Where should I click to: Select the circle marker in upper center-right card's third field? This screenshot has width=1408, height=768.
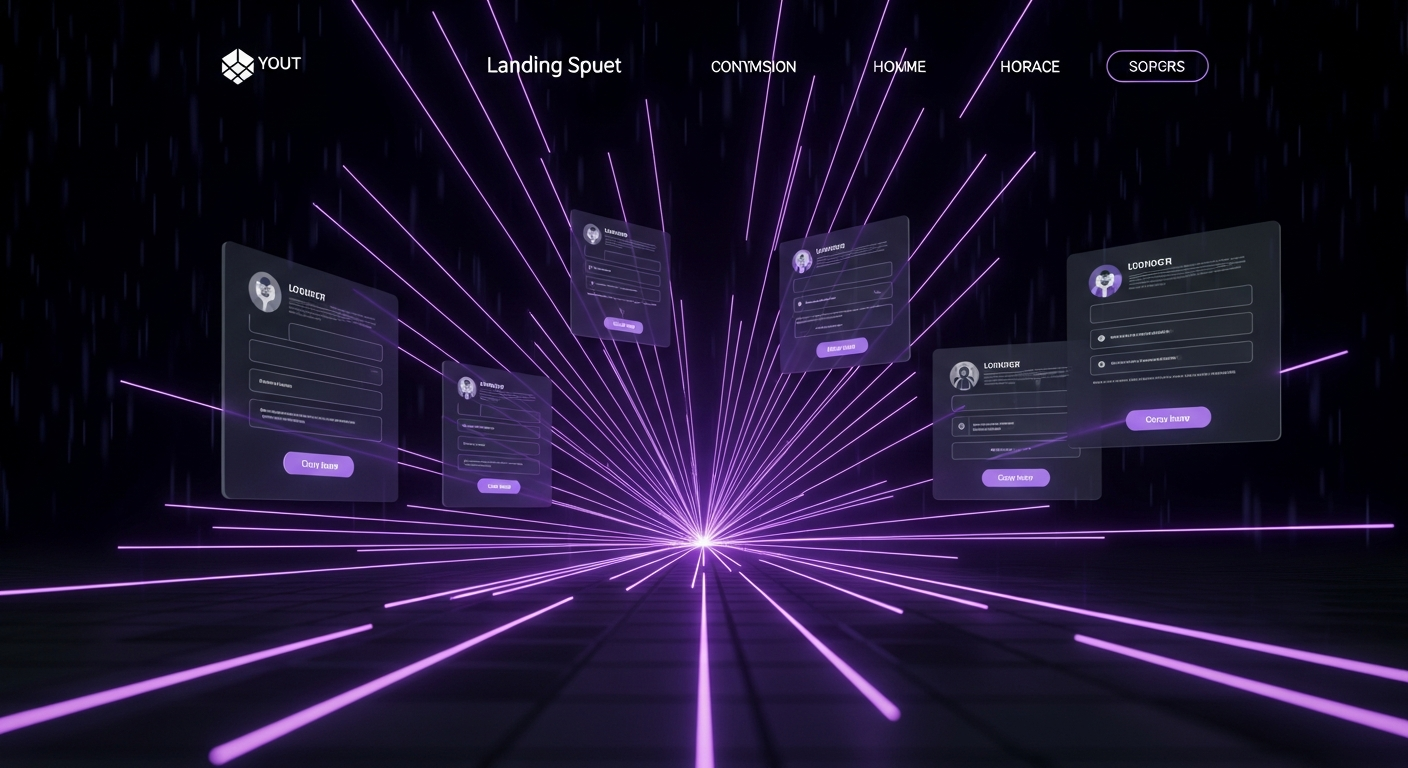pyautogui.click(x=799, y=303)
